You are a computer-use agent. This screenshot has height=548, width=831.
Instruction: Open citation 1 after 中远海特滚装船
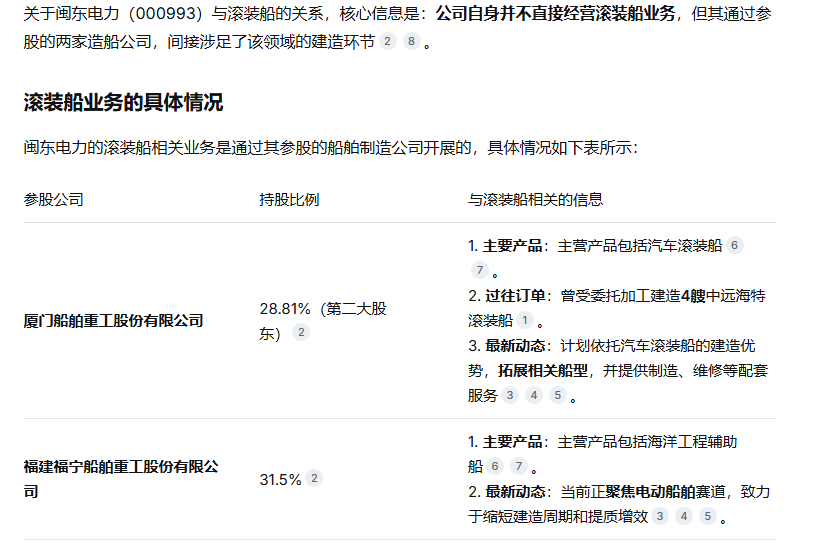pyautogui.click(x=525, y=320)
